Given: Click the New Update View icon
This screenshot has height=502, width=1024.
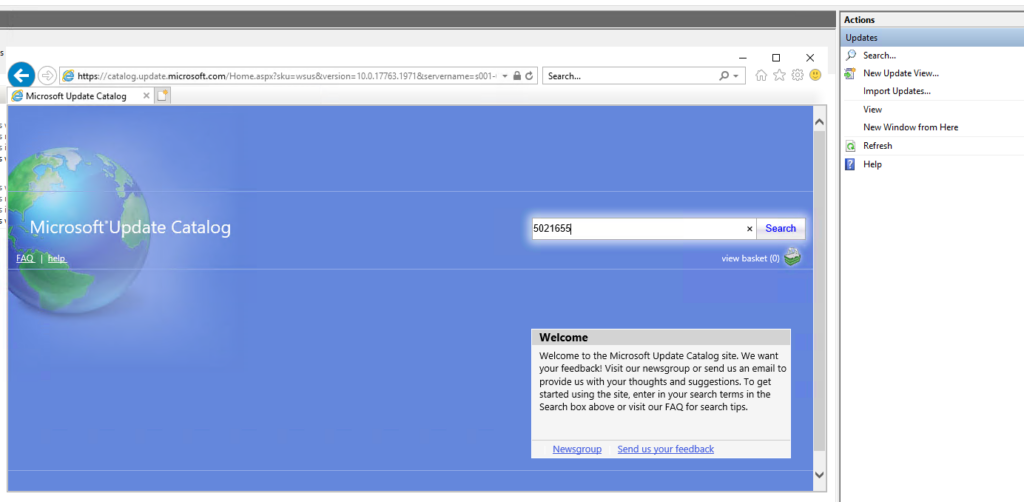Looking at the screenshot, I should (x=850, y=73).
